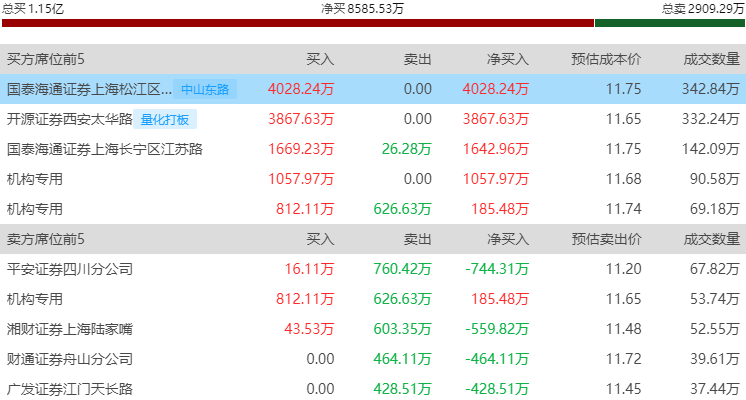
Task: Select the 总卖 2909.29万 label
Action: click(x=703, y=9)
